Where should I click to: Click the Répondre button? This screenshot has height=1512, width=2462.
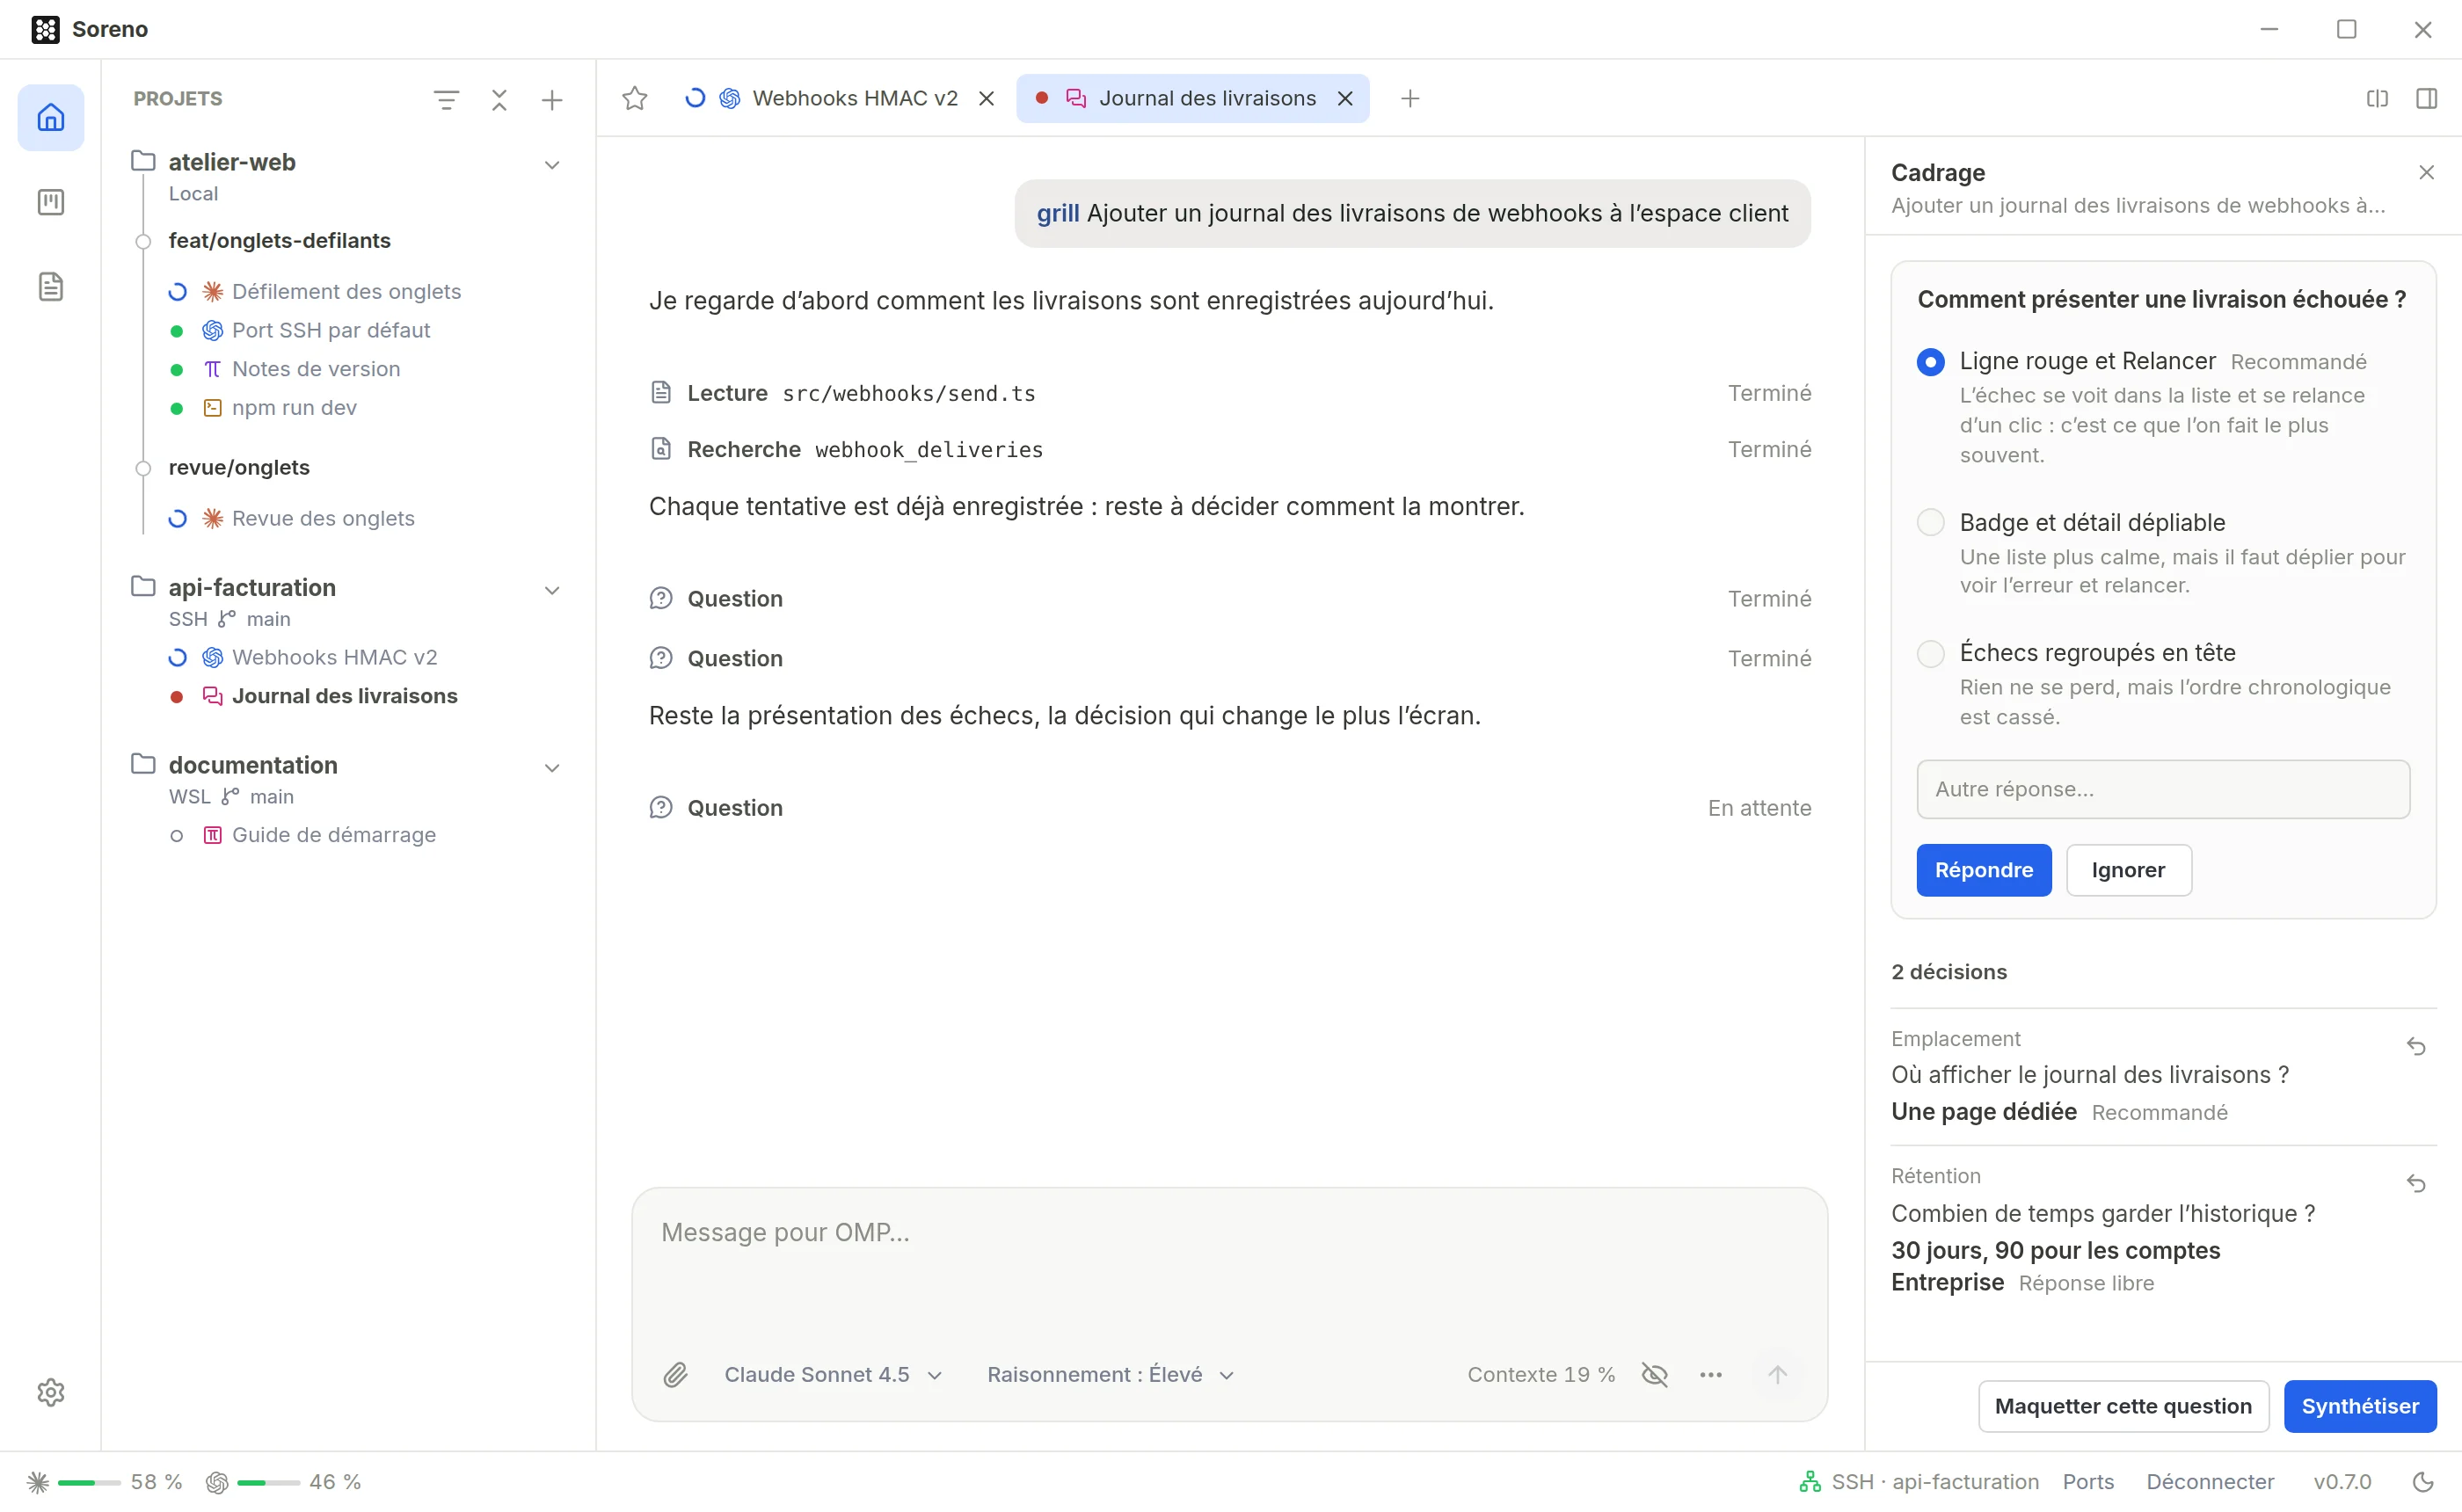pyautogui.click(x=1983, y=870)
